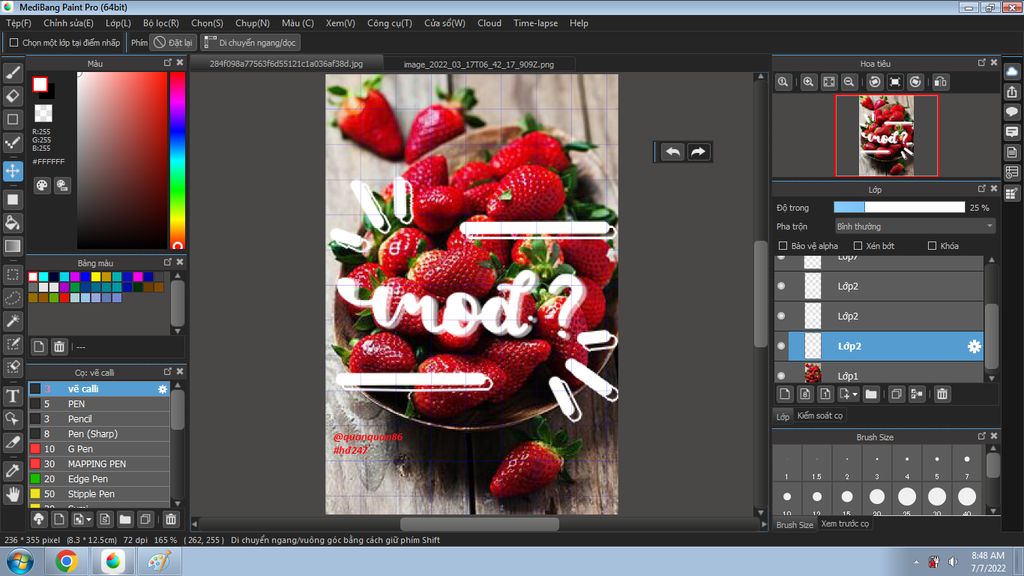Click Di chuyển ngang/dọc button
1024x576 pixels.
coord(250,42)
